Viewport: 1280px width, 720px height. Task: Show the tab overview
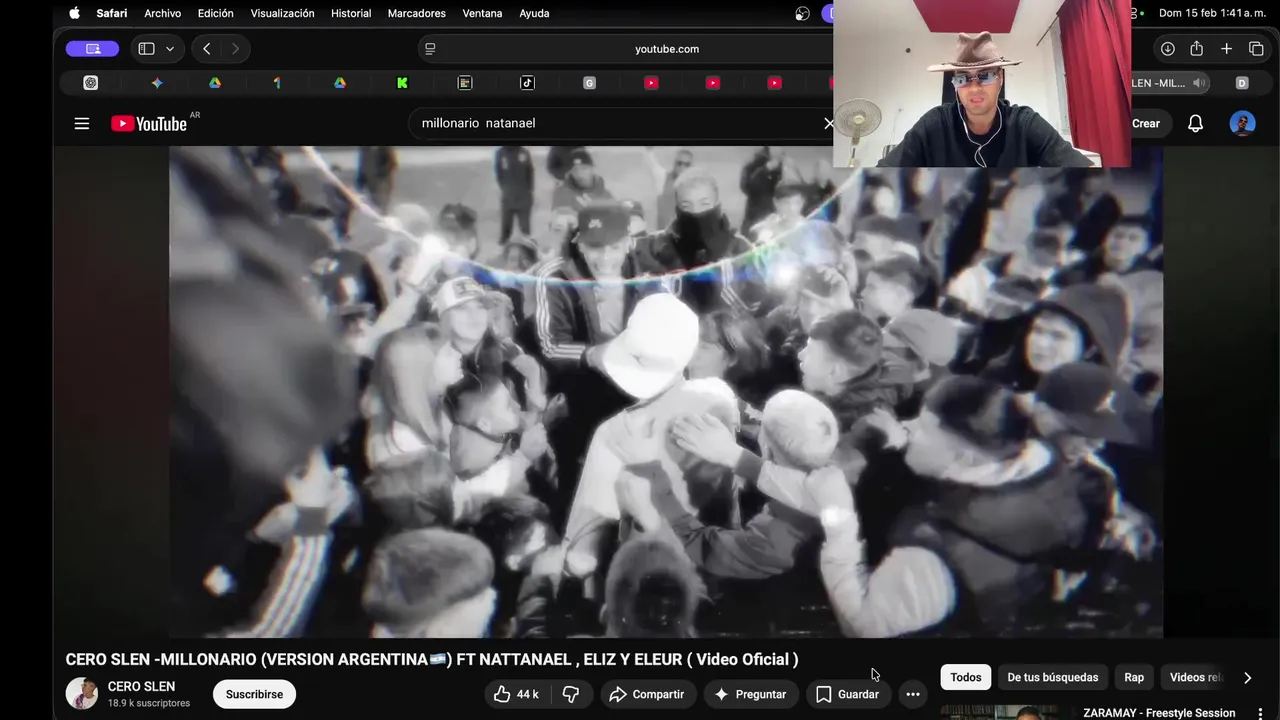1256,48
